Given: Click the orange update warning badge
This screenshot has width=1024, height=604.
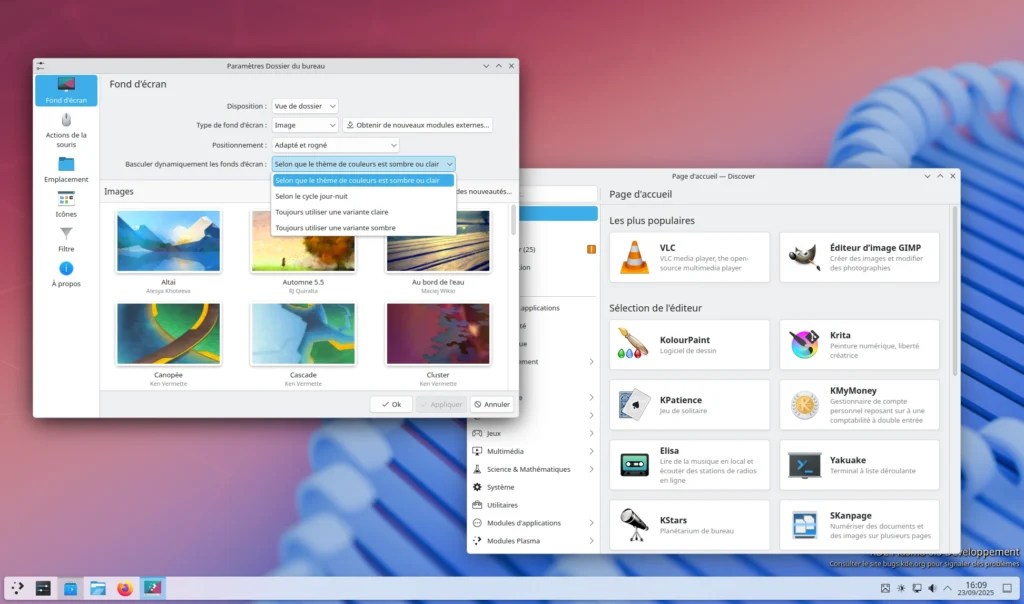Looking at the screenshot, I should click(x=591, y=249).
